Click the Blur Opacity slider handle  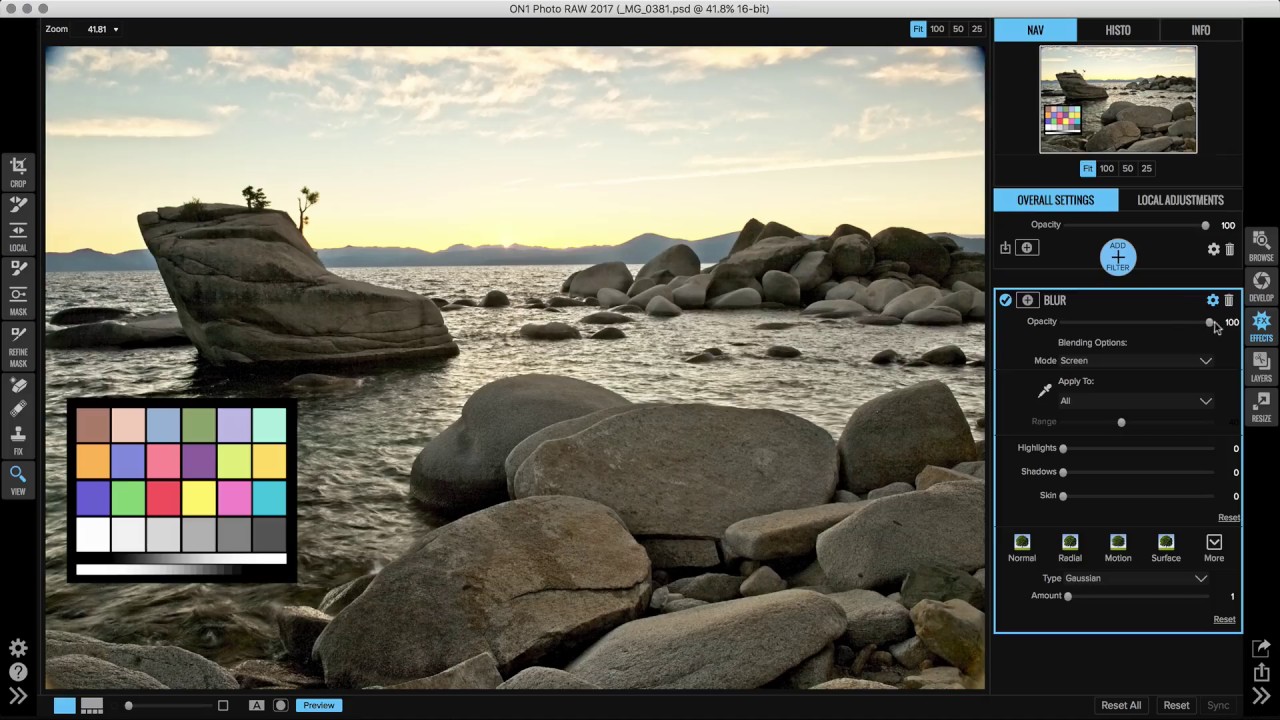(x=1209, y=322)
